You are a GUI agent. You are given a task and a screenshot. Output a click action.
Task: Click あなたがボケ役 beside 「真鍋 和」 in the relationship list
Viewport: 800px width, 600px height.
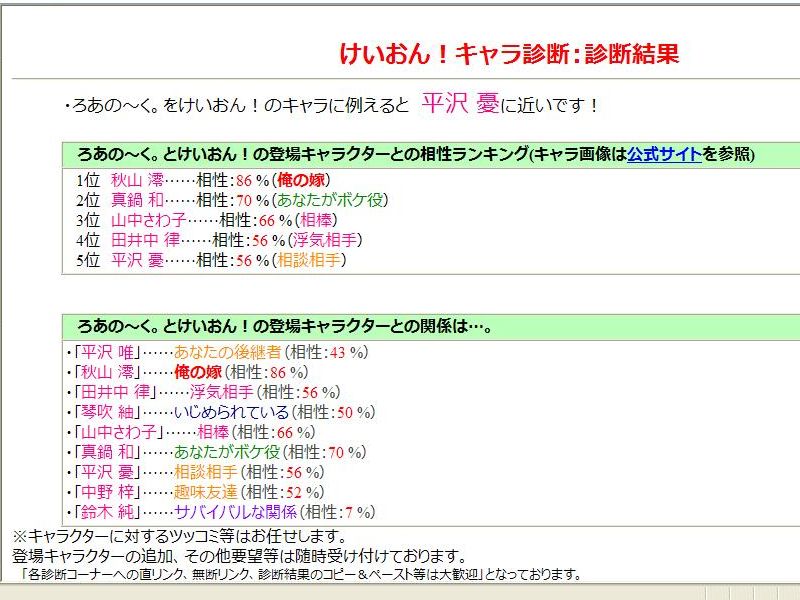coord(227,452)
